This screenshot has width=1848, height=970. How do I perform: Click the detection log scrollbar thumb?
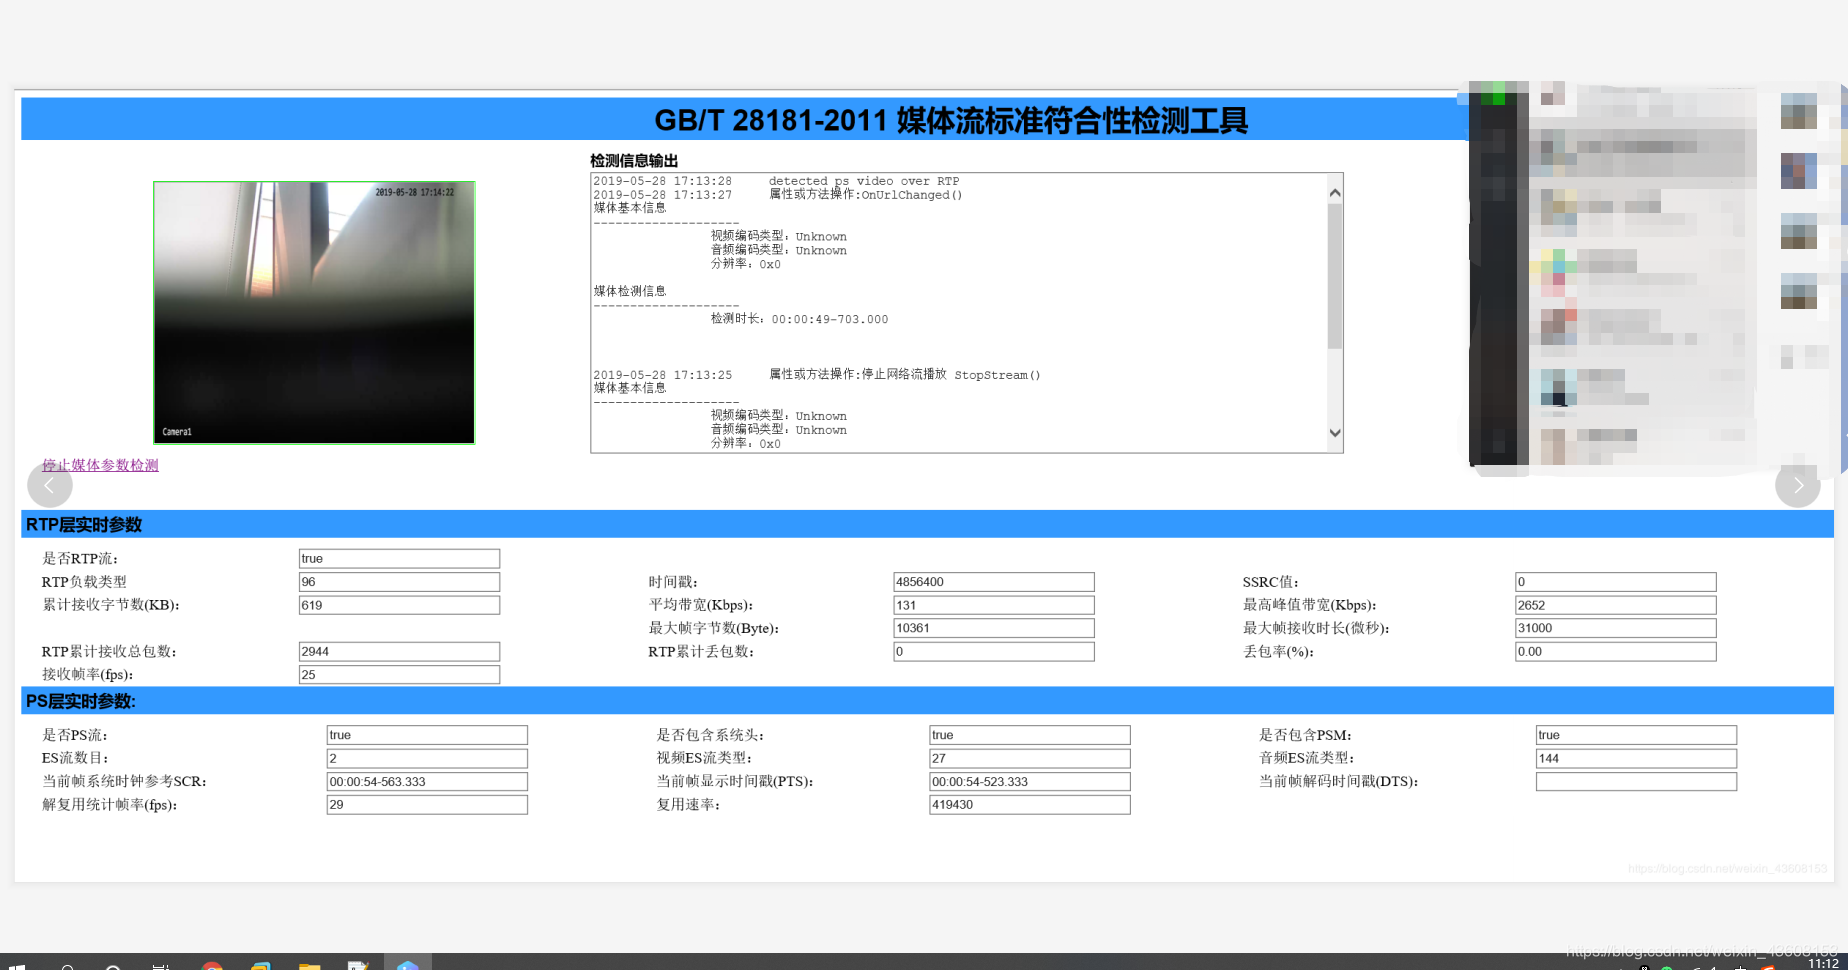1335,277
